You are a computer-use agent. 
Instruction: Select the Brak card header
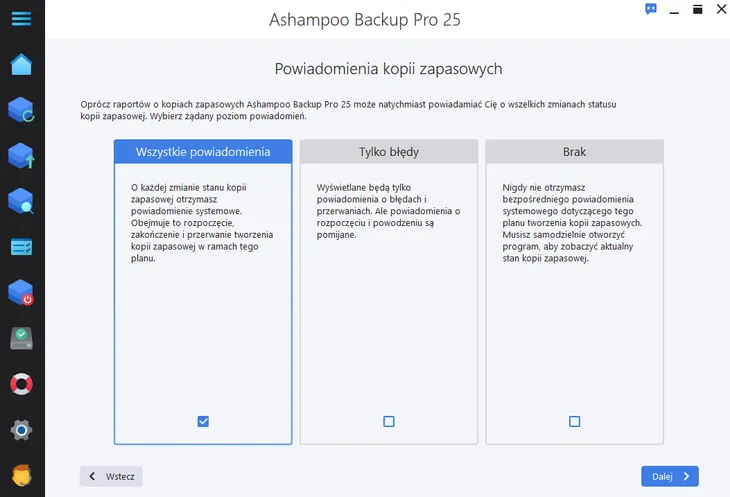click(575, 152)
